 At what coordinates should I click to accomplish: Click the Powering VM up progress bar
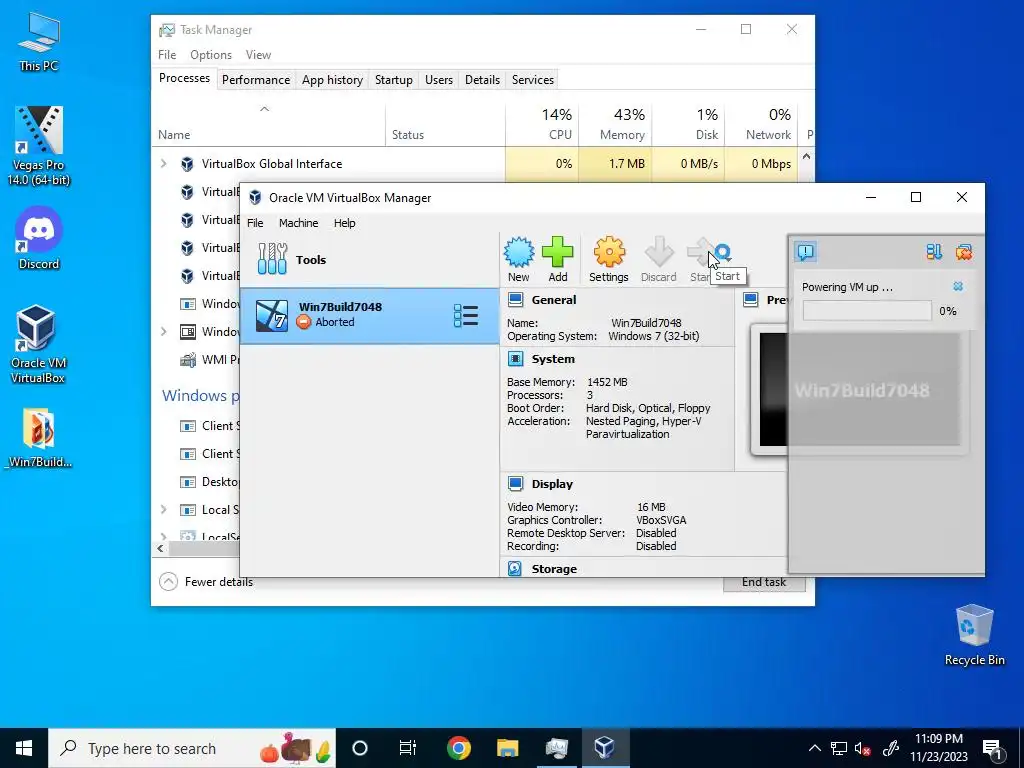[867, 311]
